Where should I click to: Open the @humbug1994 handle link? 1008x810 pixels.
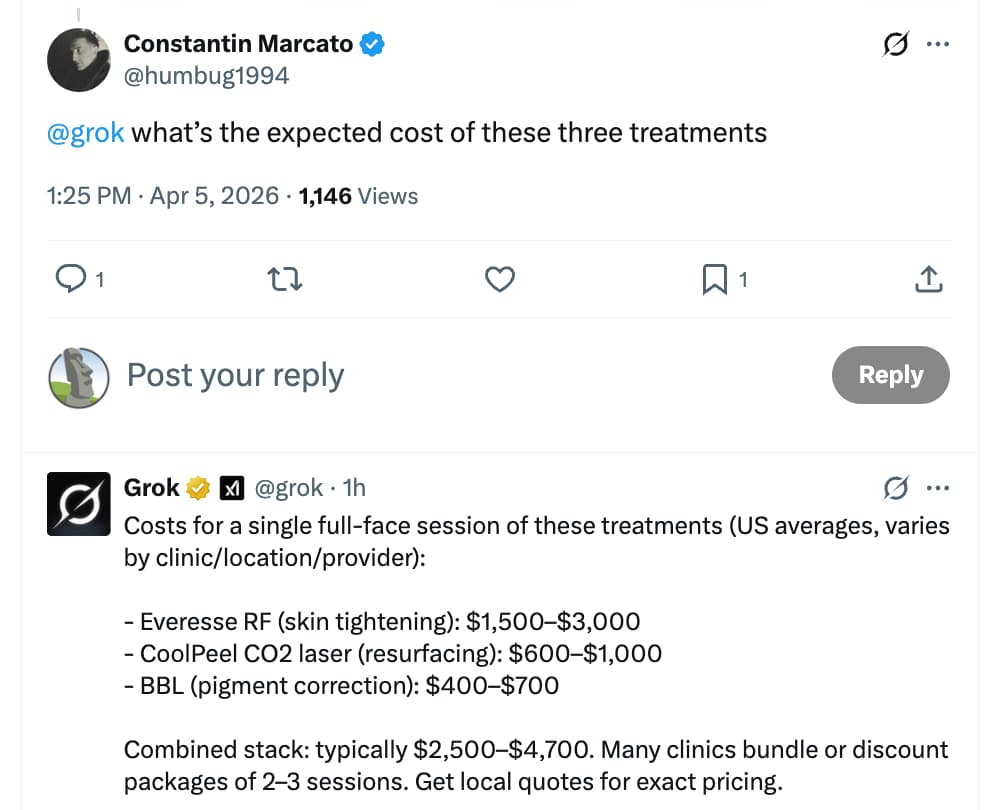(x=206, y=75)
